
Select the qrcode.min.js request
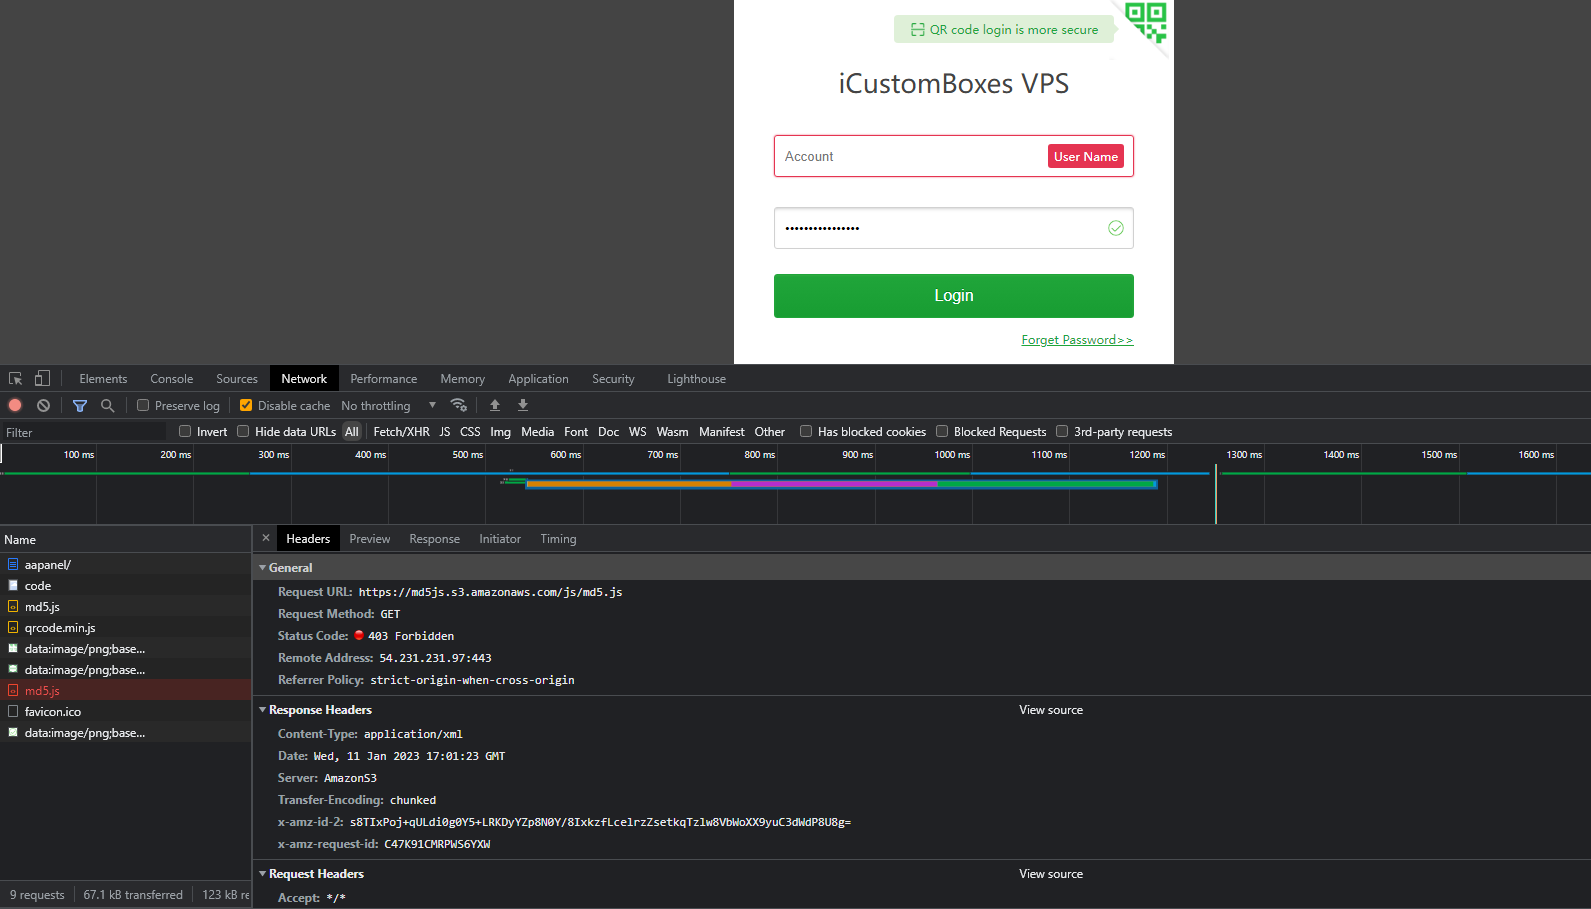point(126,628)
